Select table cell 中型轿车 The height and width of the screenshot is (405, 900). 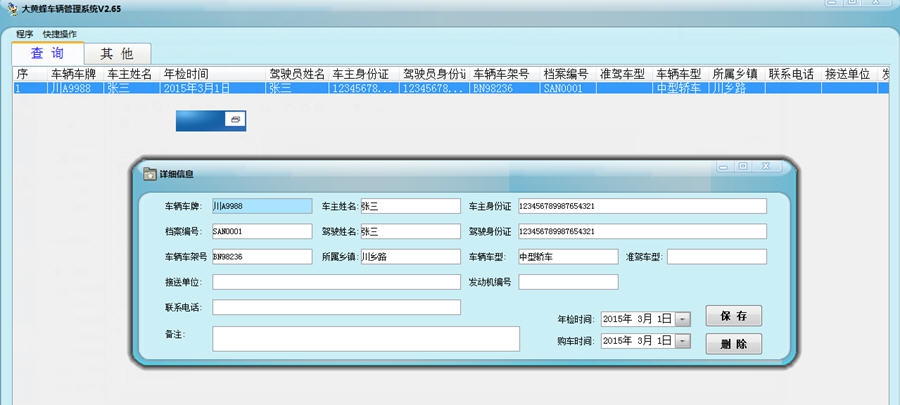click(x=680, y=88)
